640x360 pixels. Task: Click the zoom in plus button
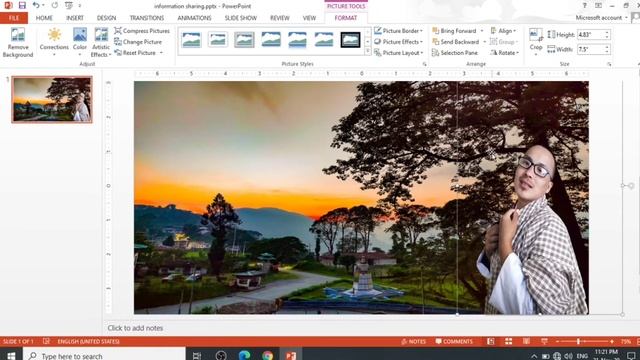click(611, 341)
